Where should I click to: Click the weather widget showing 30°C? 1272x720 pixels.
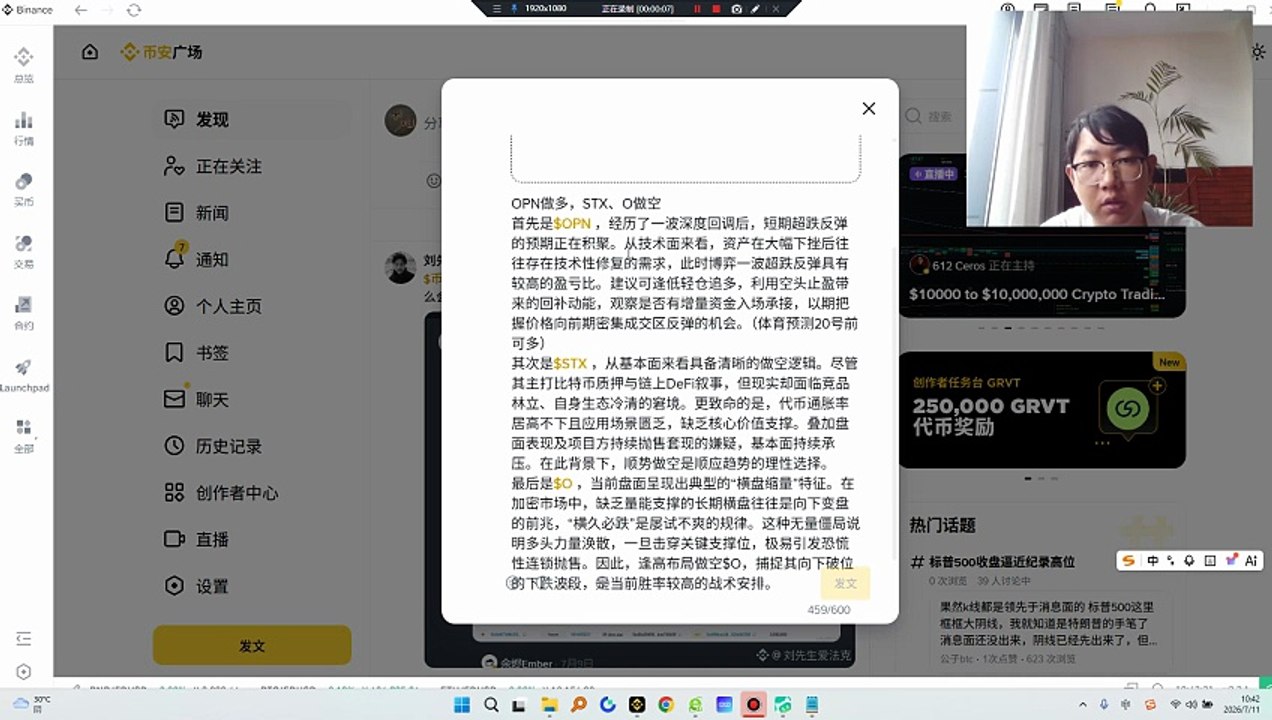pos(30,704)
